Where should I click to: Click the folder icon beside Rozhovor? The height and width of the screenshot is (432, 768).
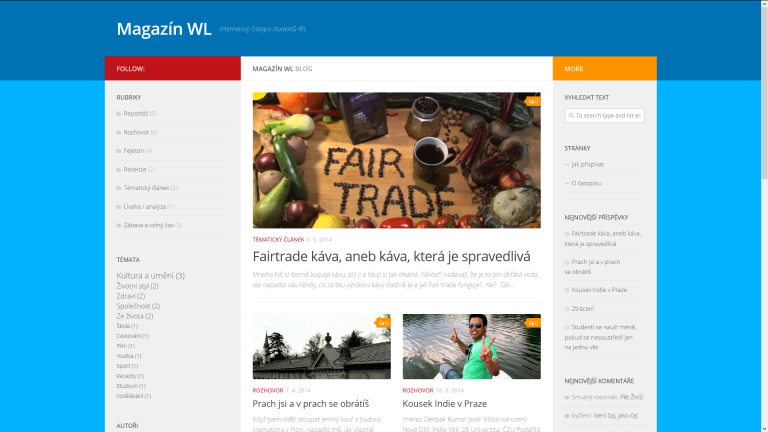point(119,132)
